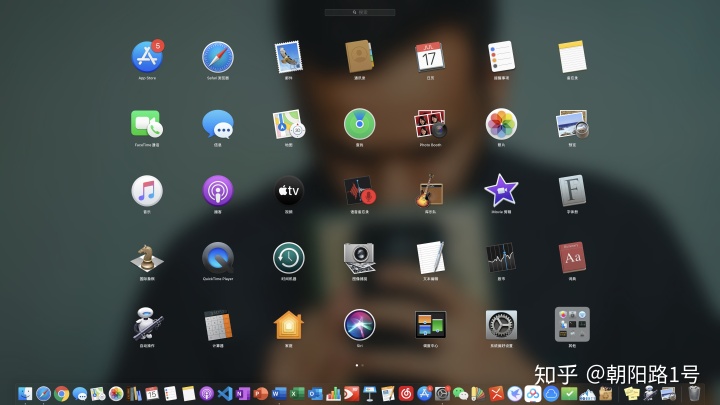Open Numbers from the Dock
This screenshot has height=405, width=720.
(x=333, y=394)
